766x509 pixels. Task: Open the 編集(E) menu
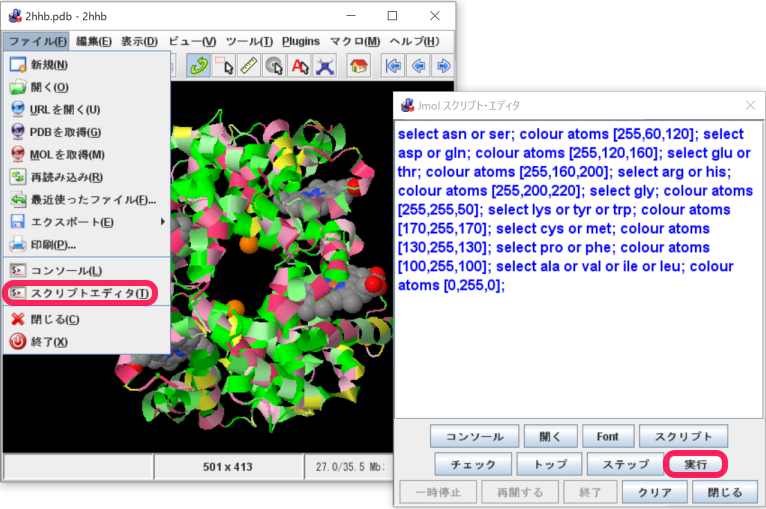(93, 41)
